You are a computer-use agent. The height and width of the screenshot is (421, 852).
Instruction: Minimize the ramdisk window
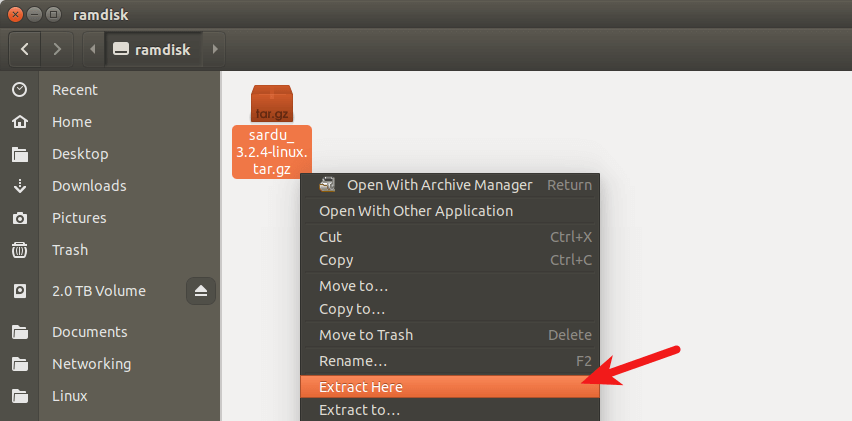pyautogui.click(x=34, y=15)
